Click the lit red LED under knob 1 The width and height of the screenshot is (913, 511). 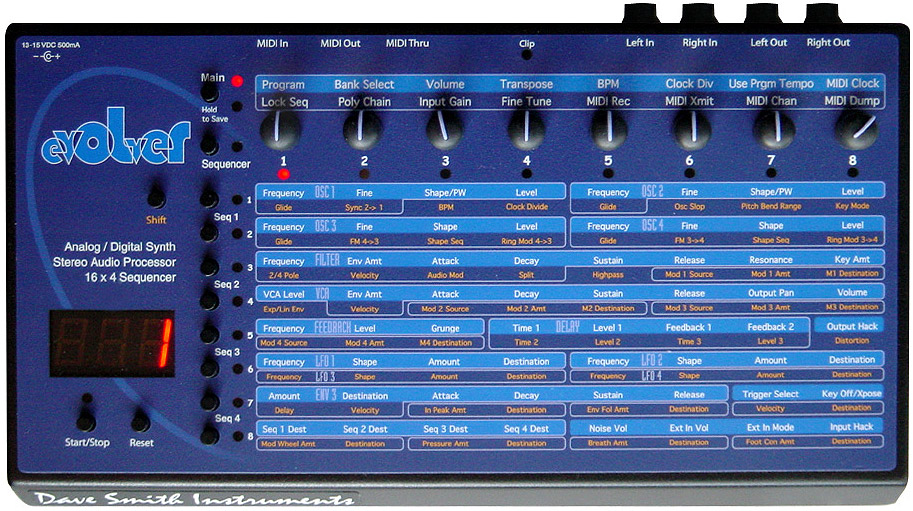[x=284, y=174]
